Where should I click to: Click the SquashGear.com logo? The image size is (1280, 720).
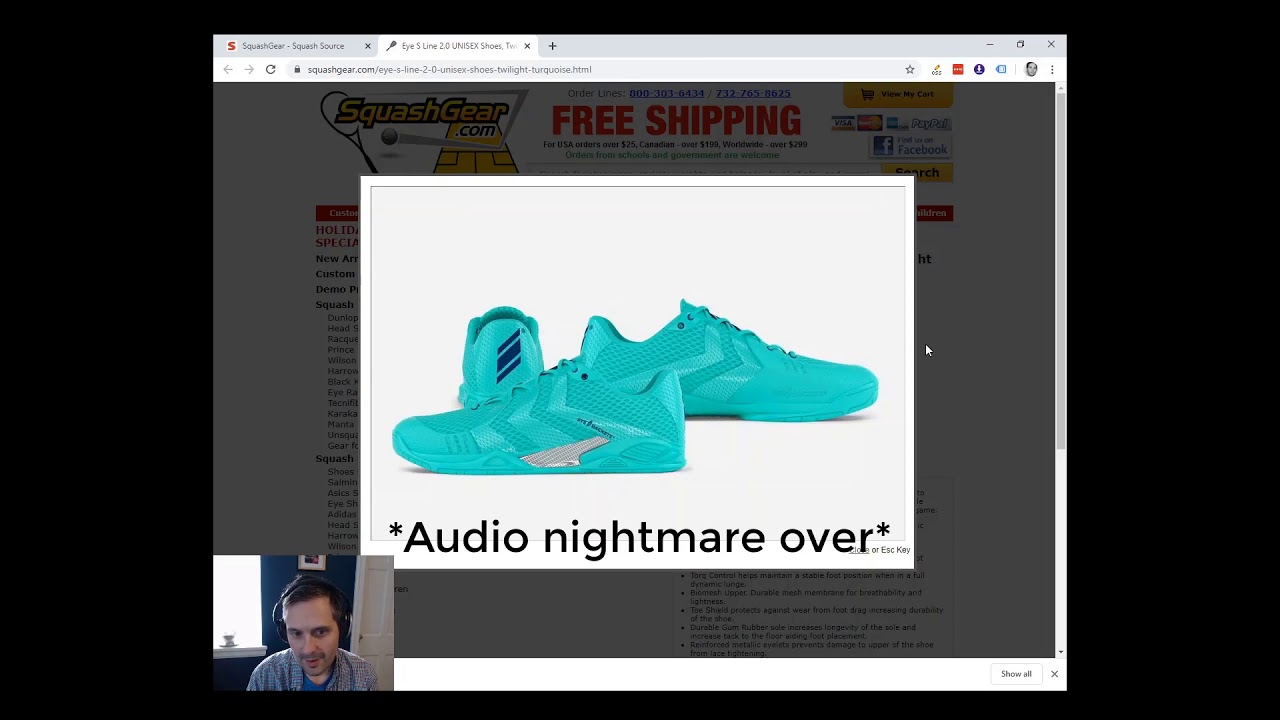click(423, 130)
